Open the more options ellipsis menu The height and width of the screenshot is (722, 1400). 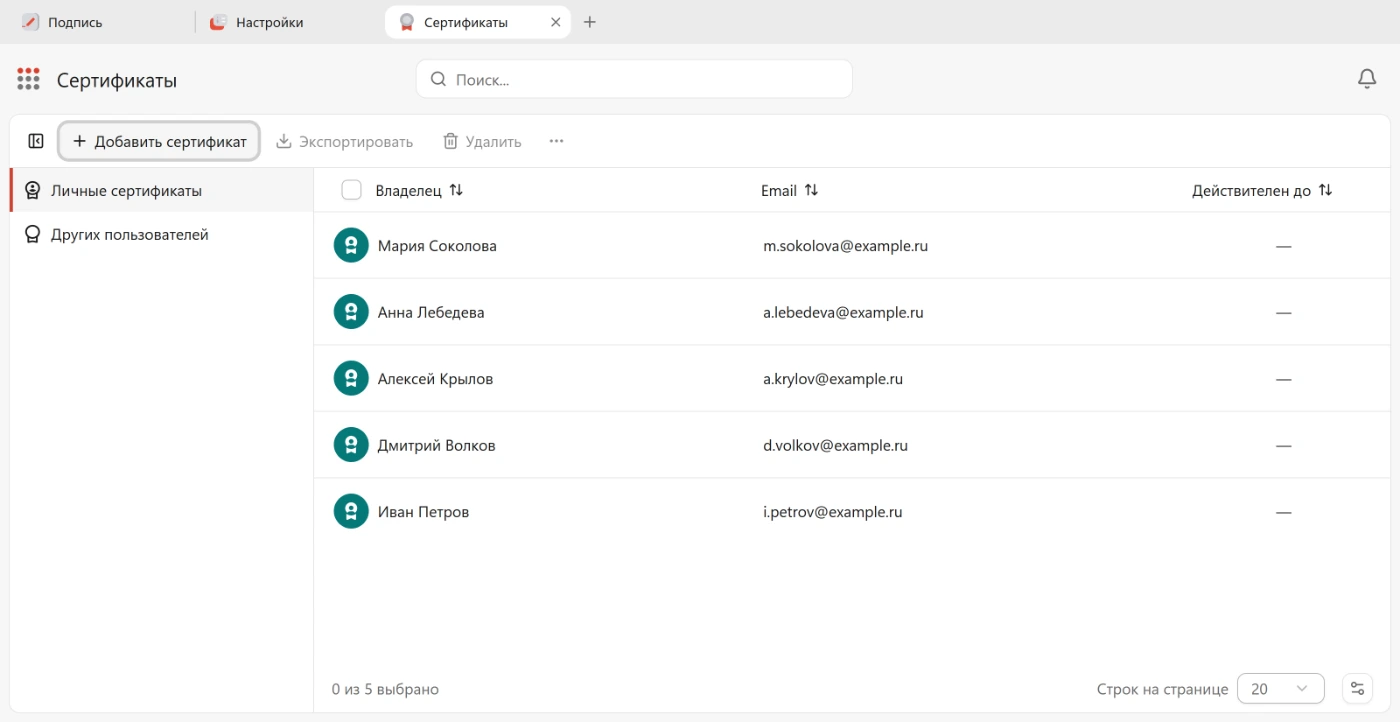(557, 141)
